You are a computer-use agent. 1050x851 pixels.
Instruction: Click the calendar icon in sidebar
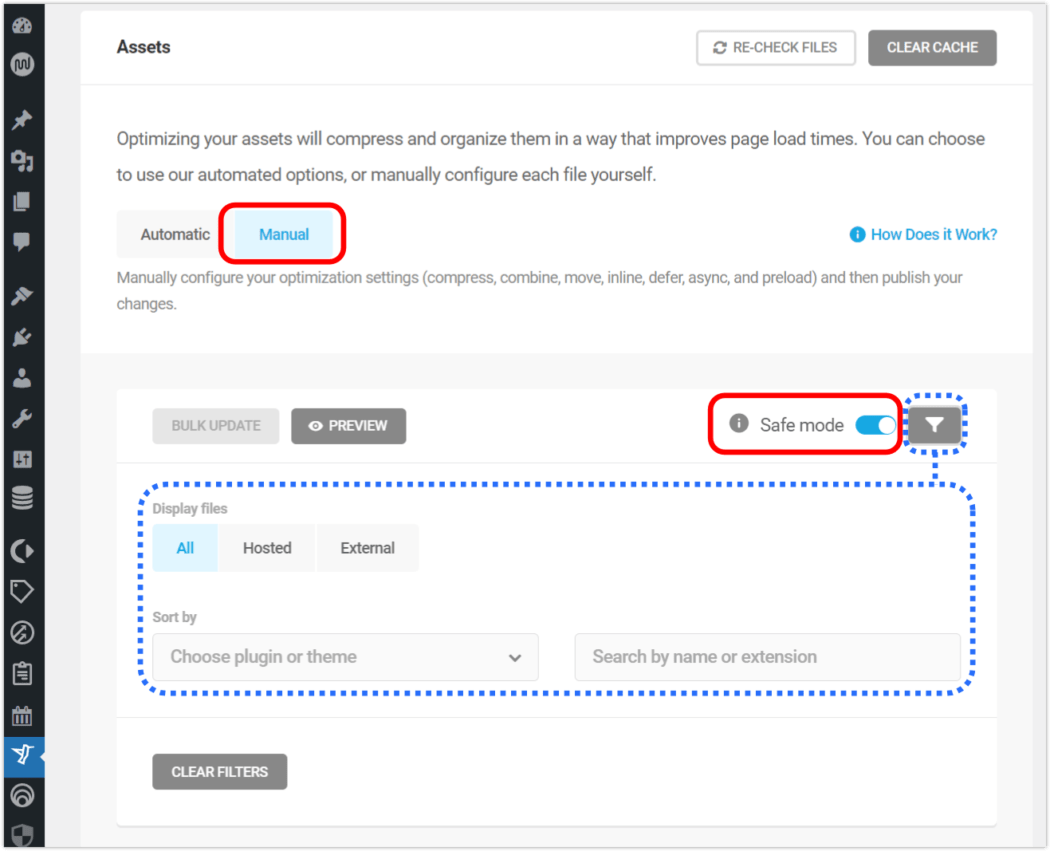[21, 714]
